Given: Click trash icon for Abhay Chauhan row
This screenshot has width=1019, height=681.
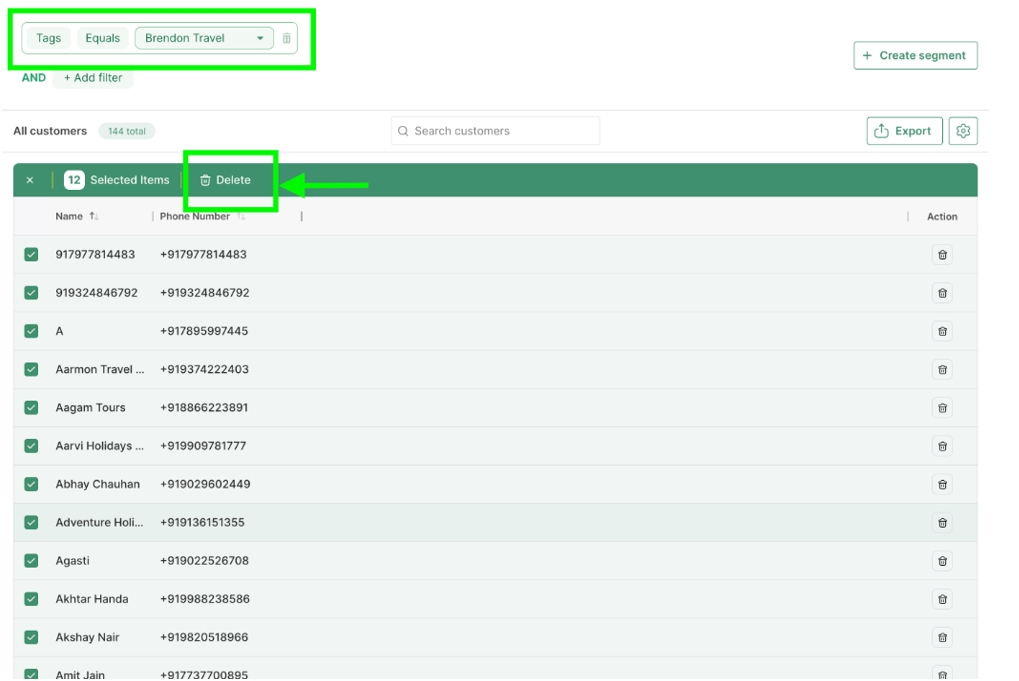Looking at the screenshot, I should point(941,485).
